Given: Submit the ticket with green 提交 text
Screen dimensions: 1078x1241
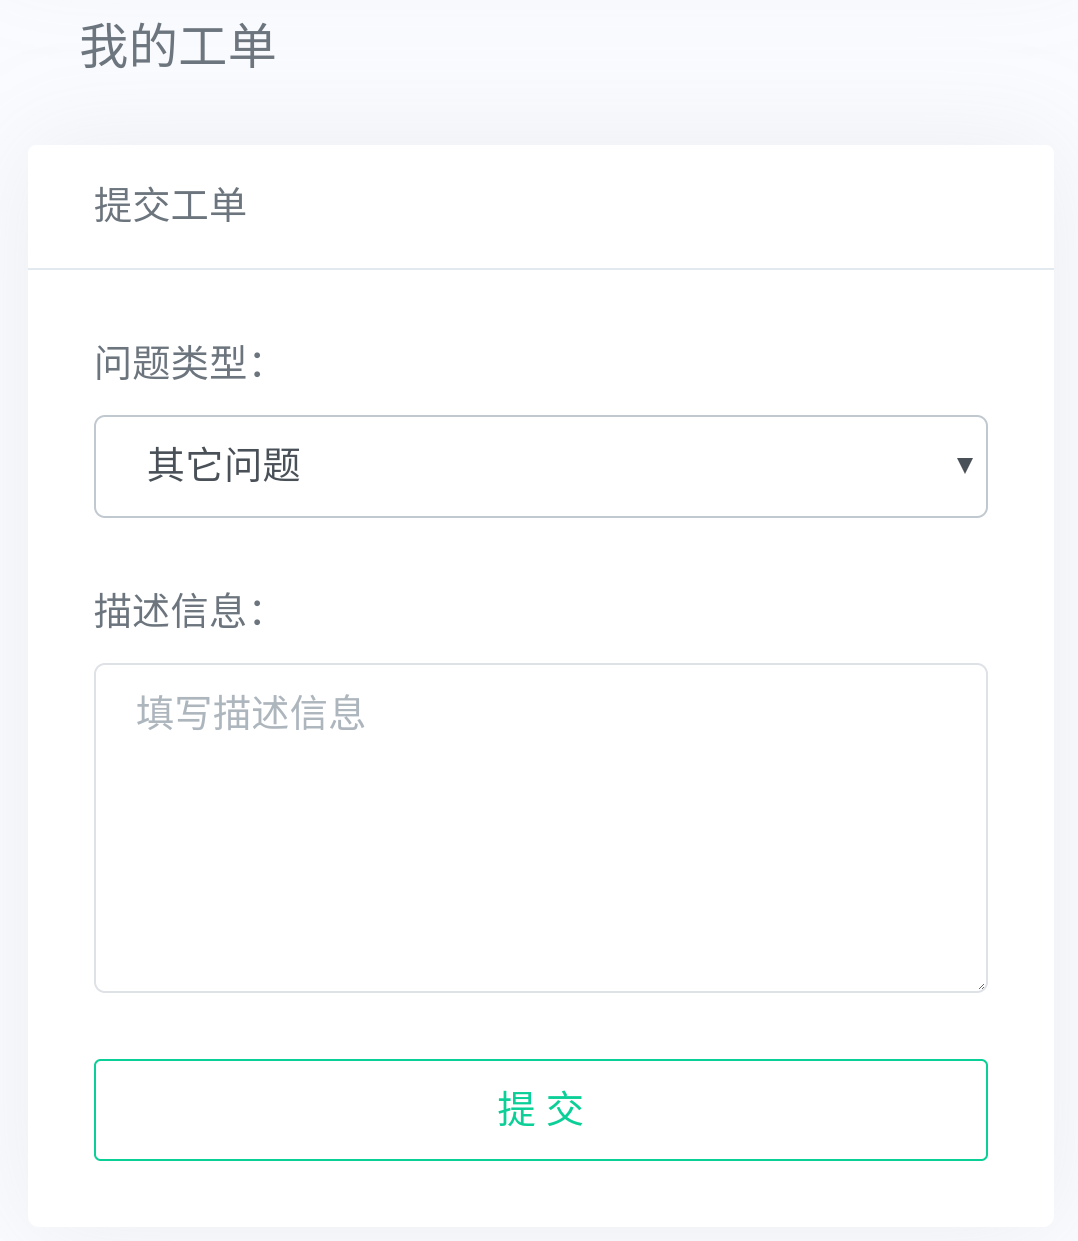Looking at the screenshot, I should coord(540,1110).
